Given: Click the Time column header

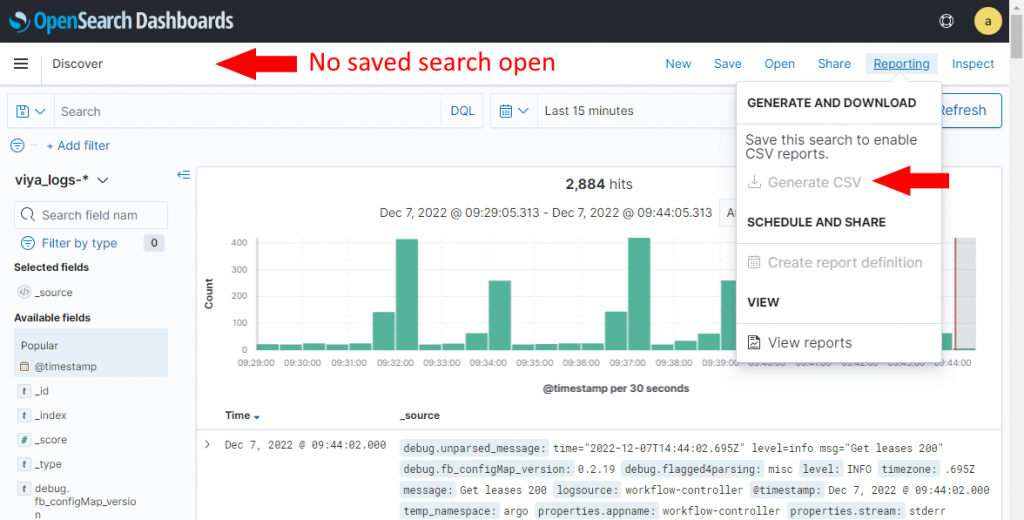Looking at the screenshot, I should pos(238,415).
